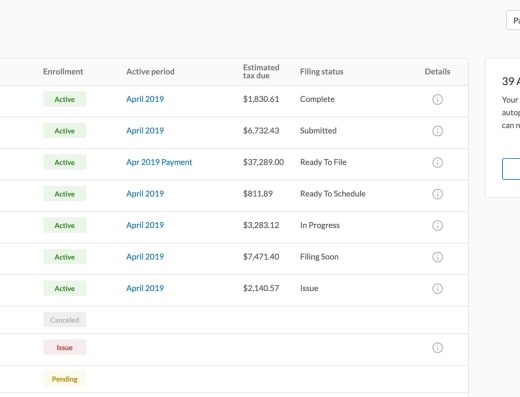The height and width of the screenshot is (397, 520).
Task: Click info icon in Ready To Schedule row
Action: [437, 194]
